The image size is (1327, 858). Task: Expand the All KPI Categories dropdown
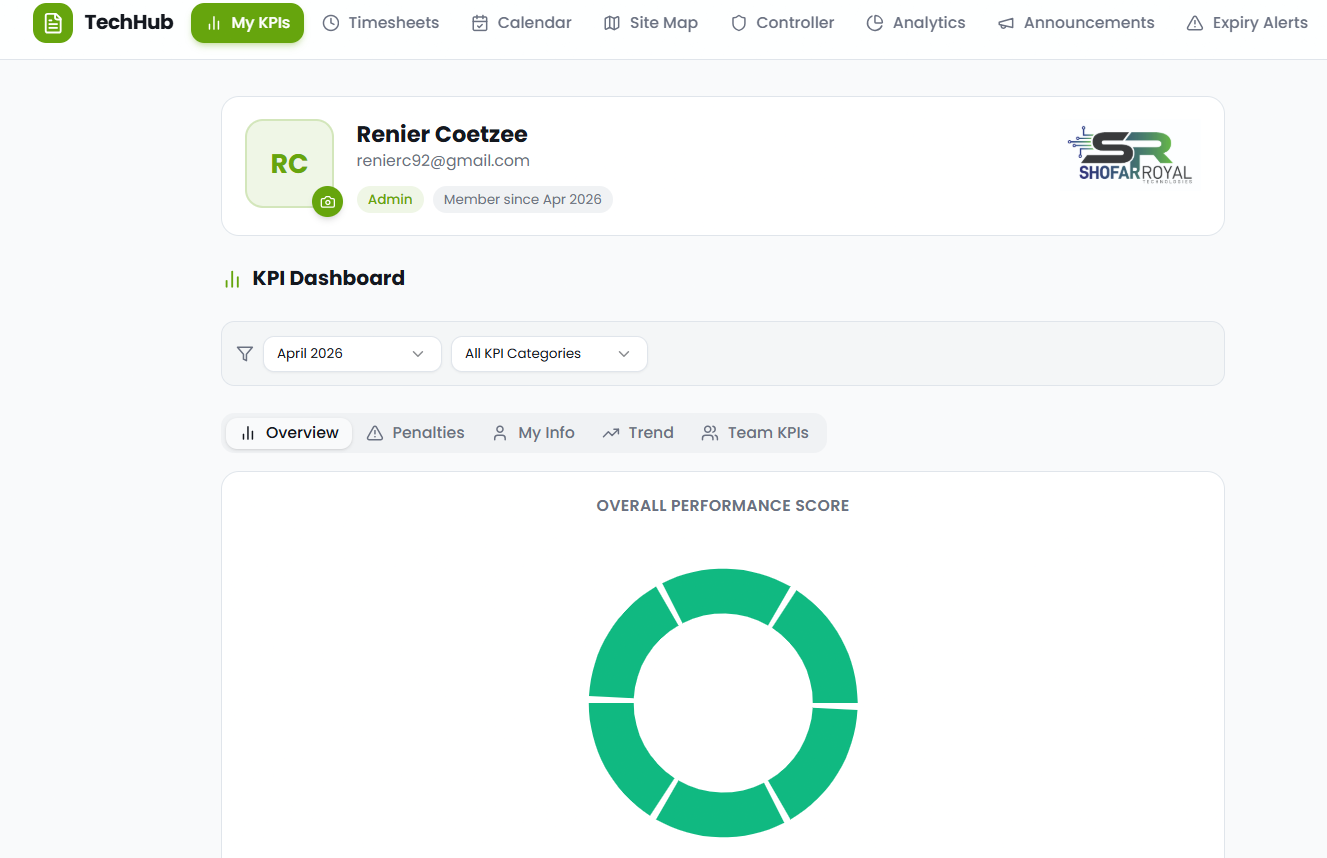pos(549,354)
